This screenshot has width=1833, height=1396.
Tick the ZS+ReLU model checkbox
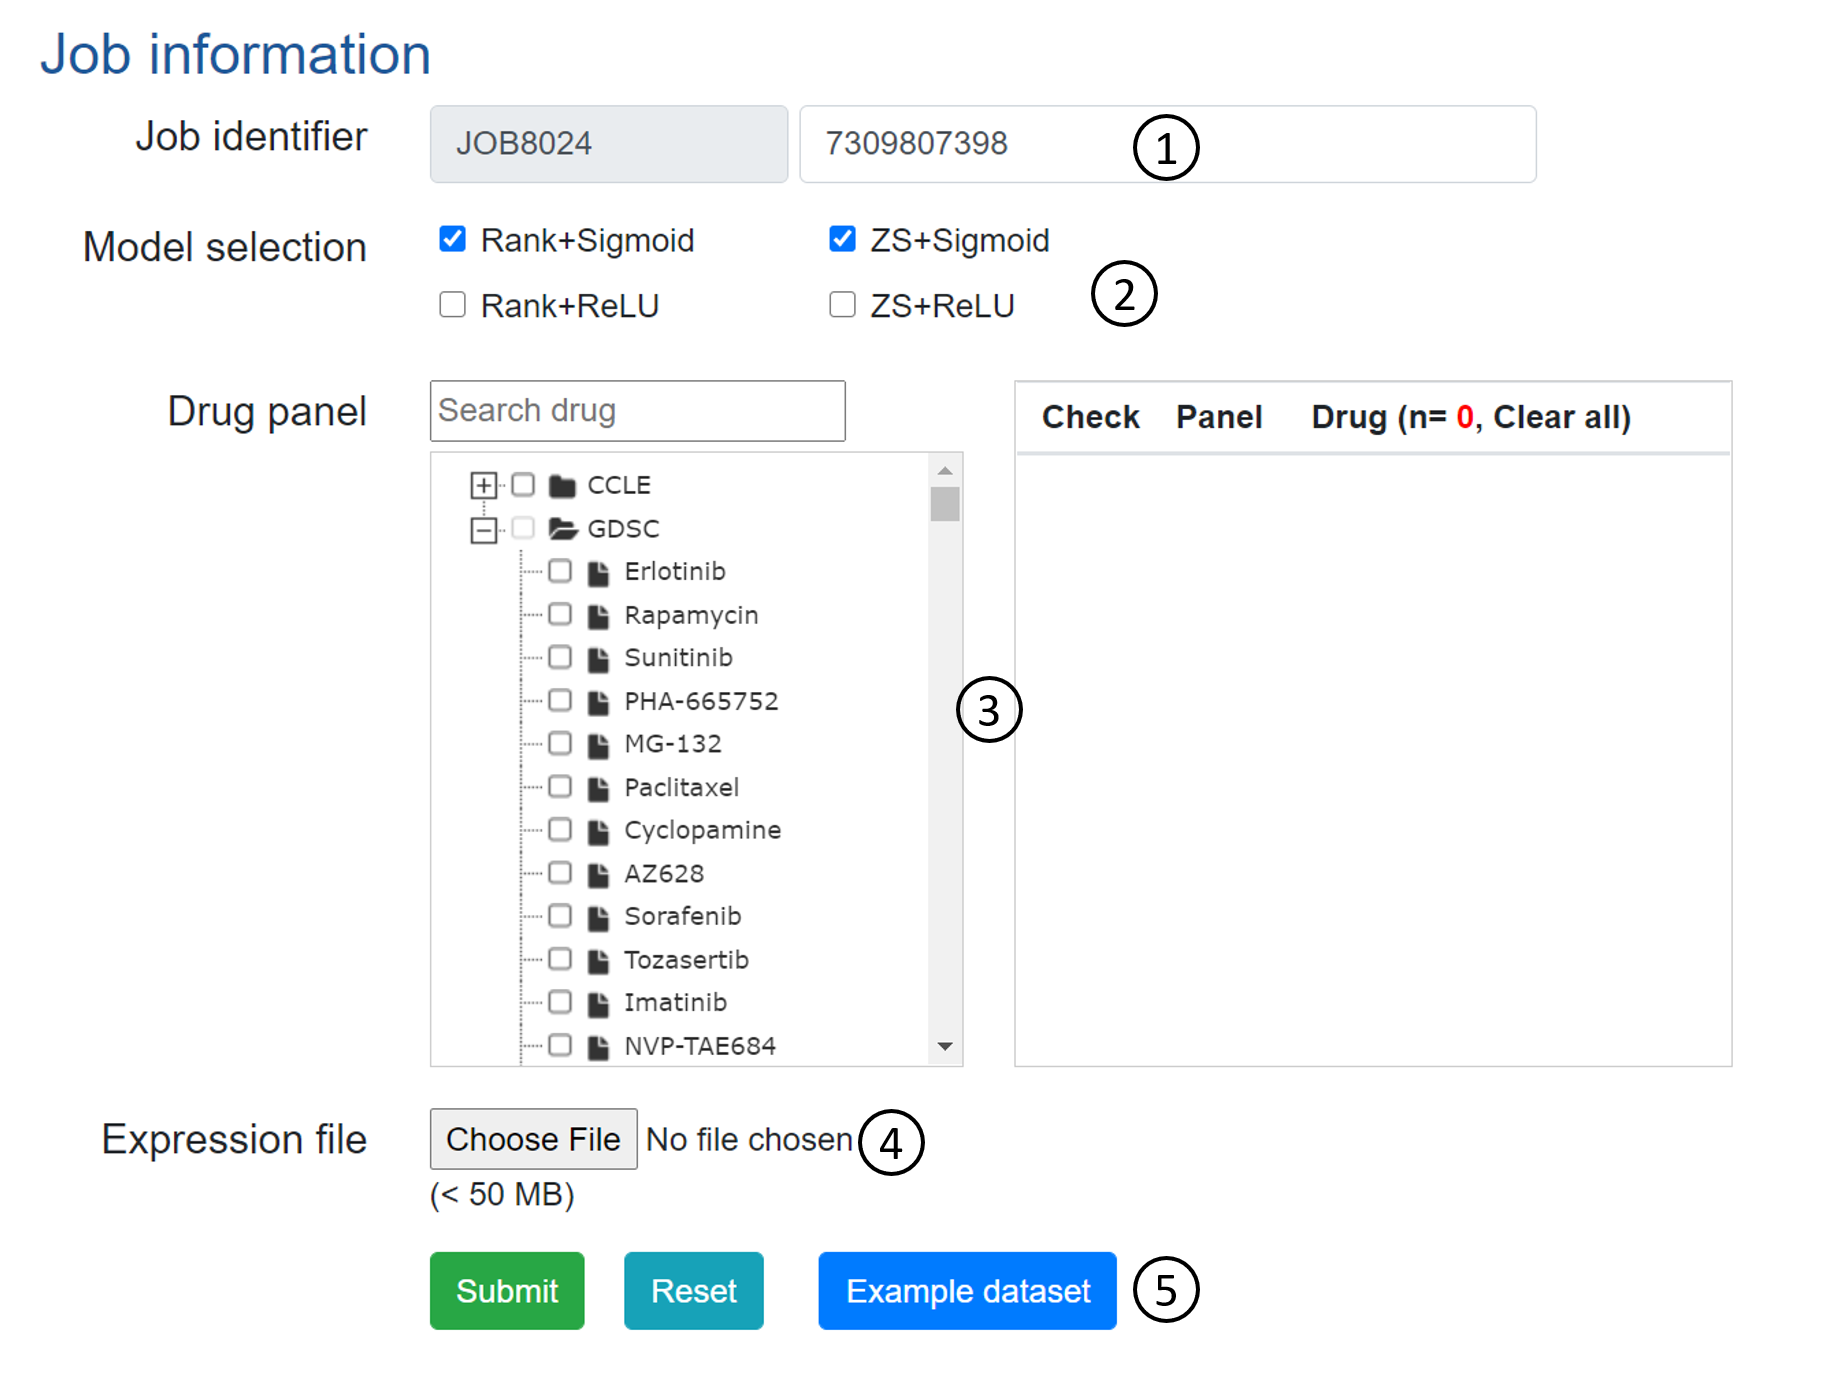tap(842, 304)
